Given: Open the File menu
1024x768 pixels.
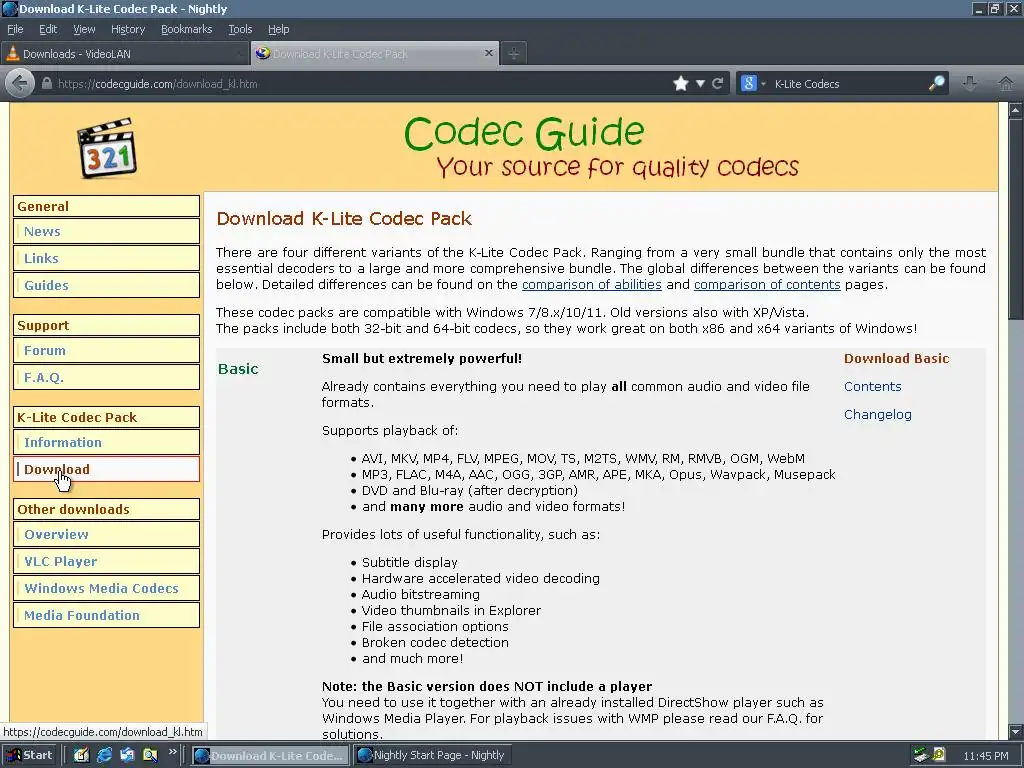Looking at the screenshot, I should [15, 29].
